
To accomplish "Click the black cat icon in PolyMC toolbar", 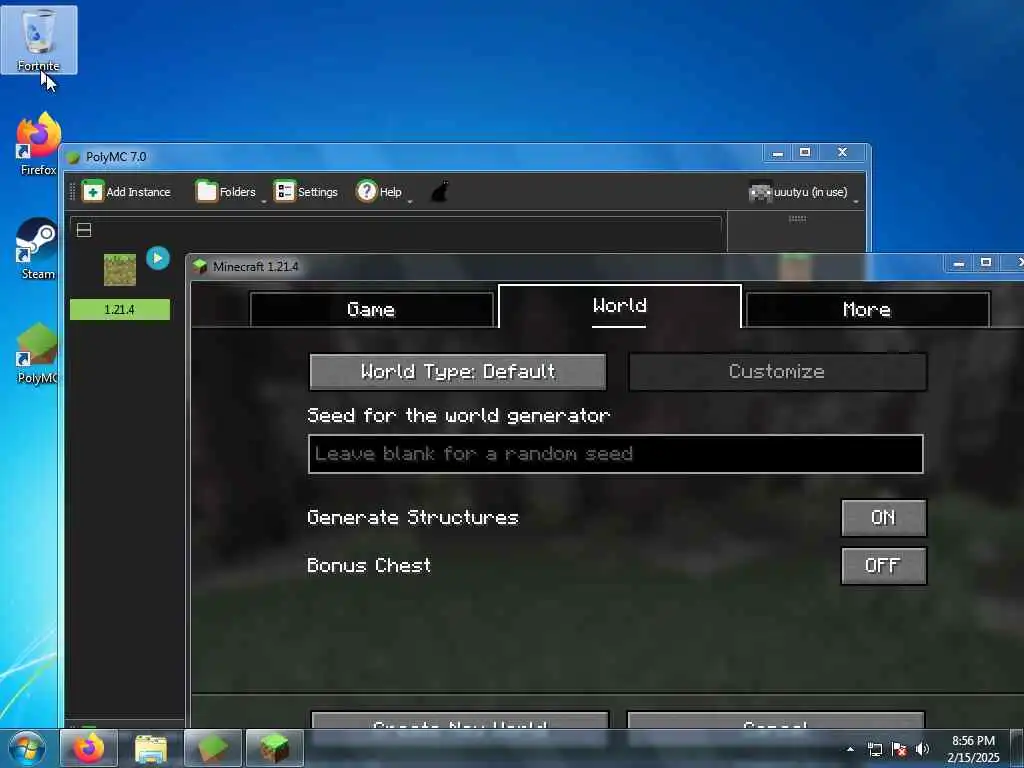I will [x=440, y=192].
